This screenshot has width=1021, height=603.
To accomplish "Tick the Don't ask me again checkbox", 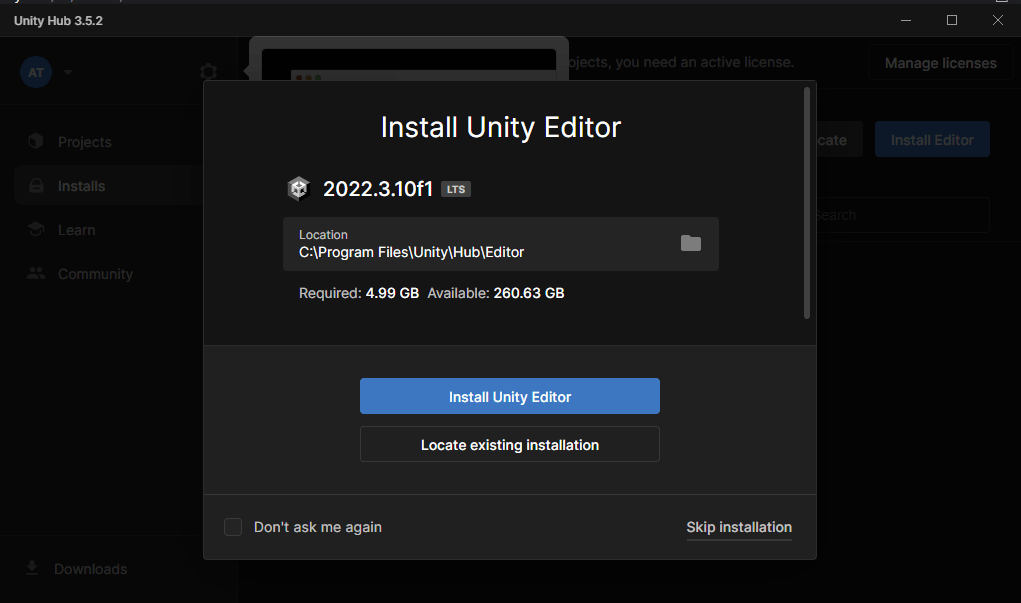I will pyautogui.click(x=233, y=527).
